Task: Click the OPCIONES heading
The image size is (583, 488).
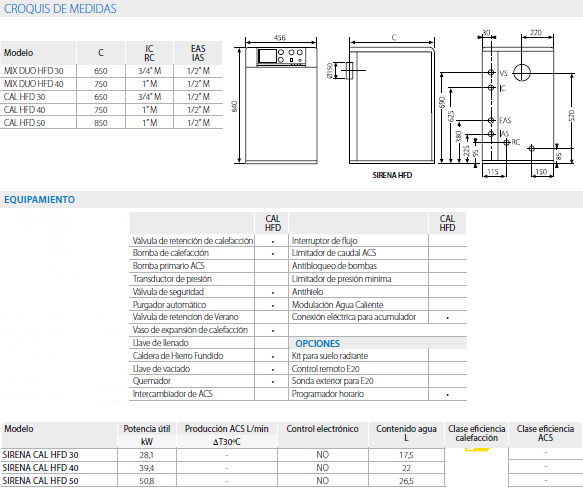Action: click(318, 343)
